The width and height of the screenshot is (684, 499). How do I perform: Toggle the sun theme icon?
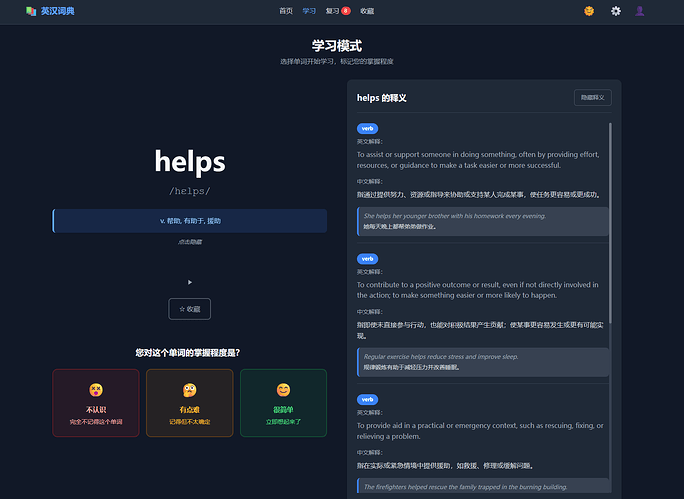point(589,11)
